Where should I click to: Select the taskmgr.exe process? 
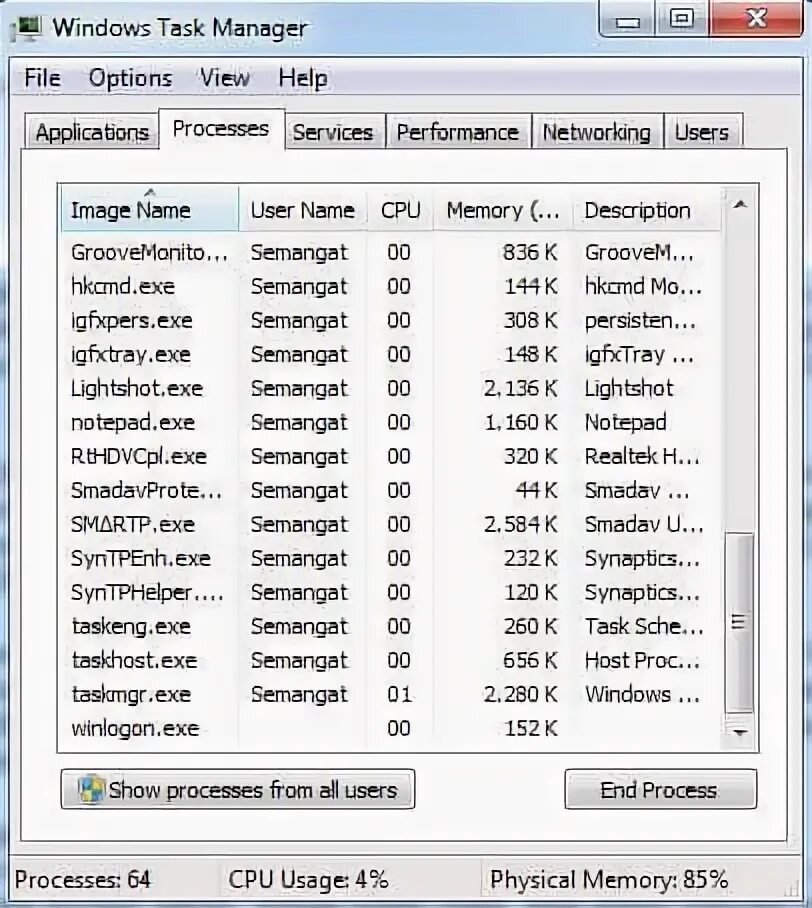click(391, 694)
